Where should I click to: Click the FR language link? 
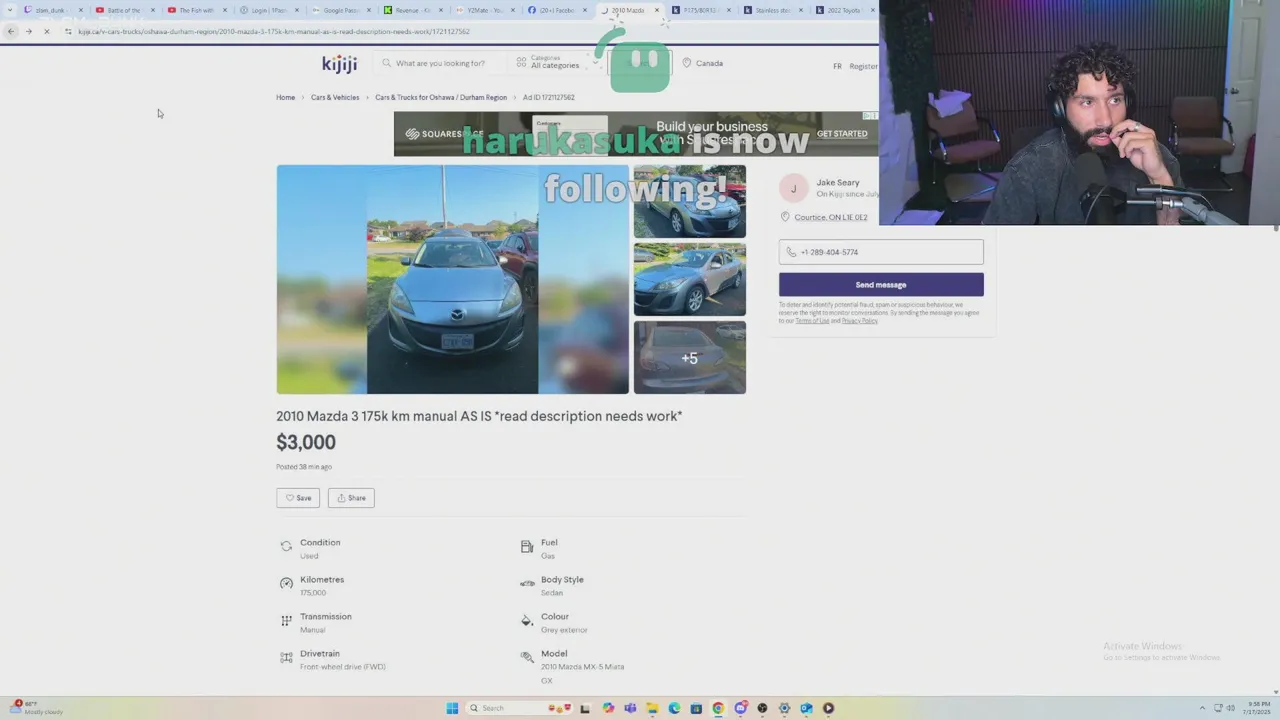[x=837, y=66]
